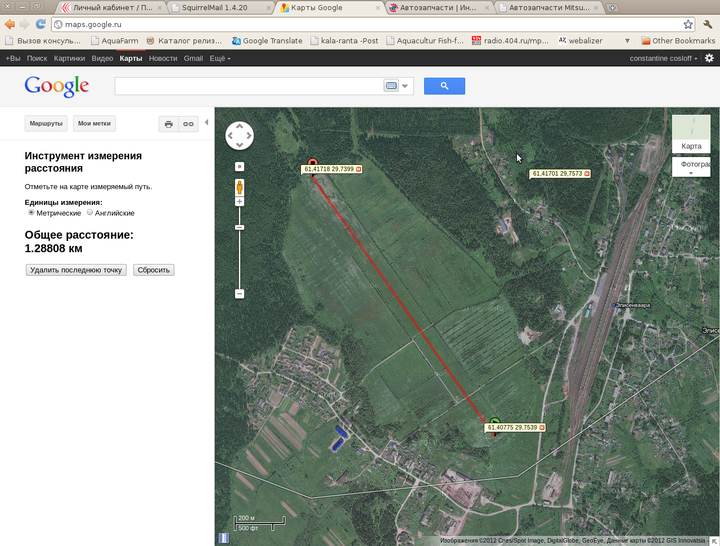This screenshot has width=720, height=546.
Task: Click the print icon in the left panel
Action: click(168, 124)
